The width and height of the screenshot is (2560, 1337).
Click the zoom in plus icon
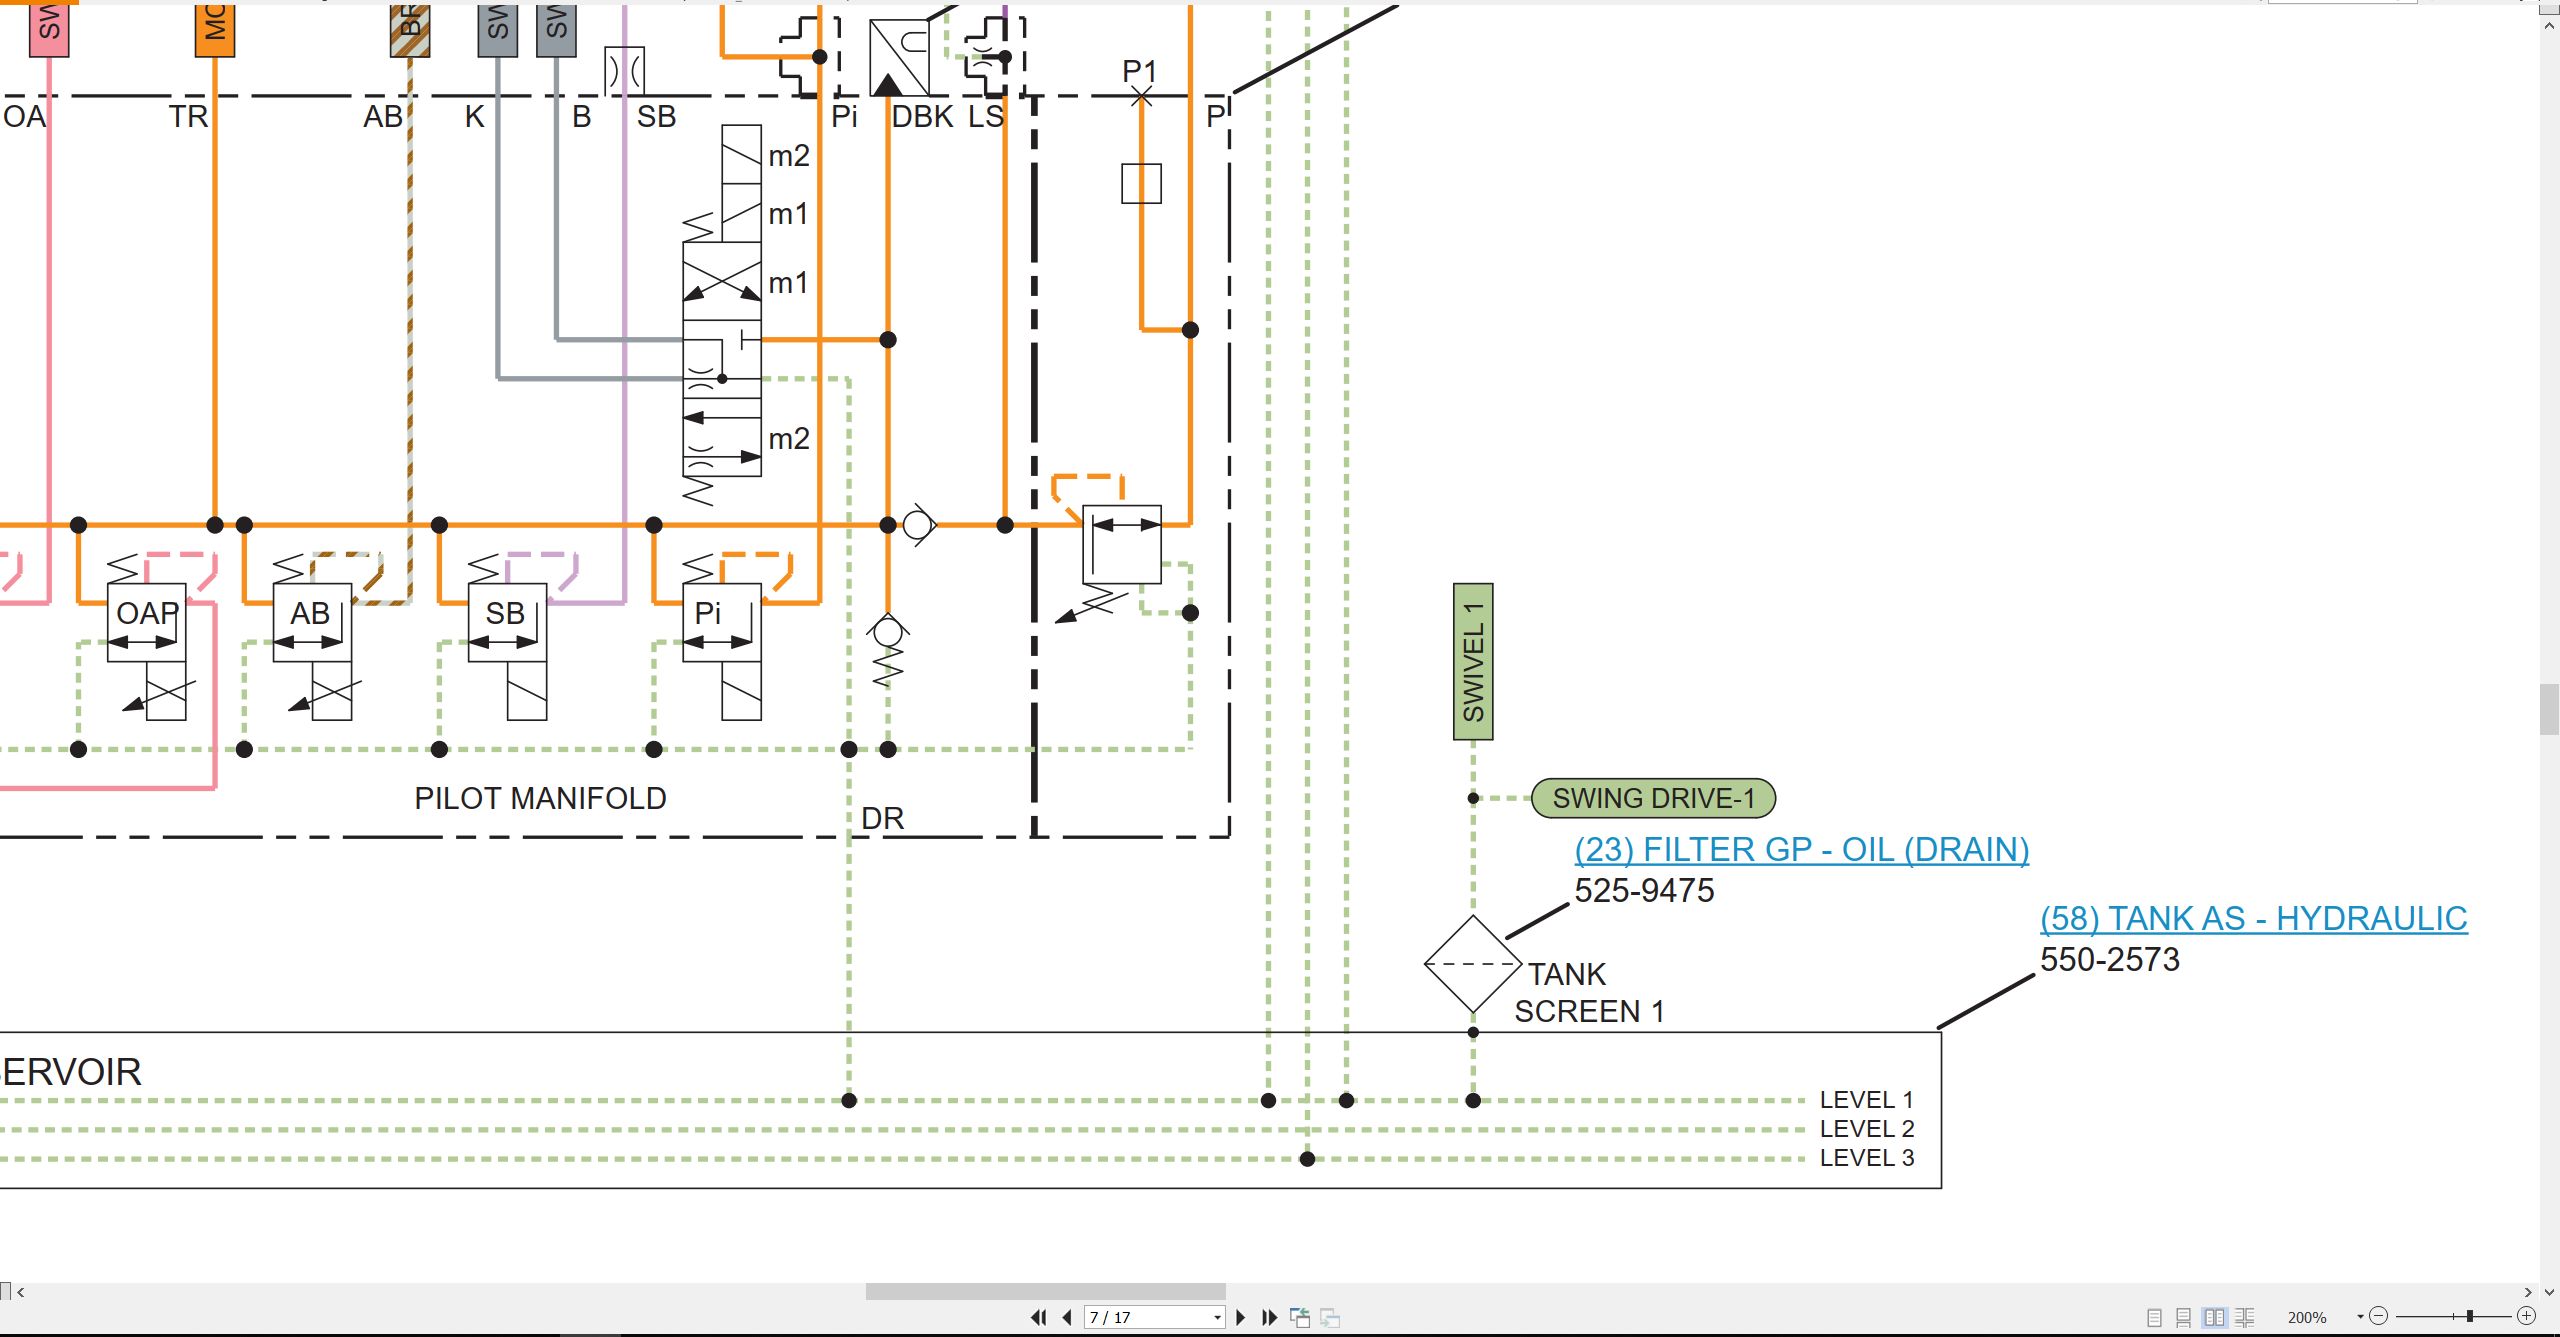click(2526, 1316)
